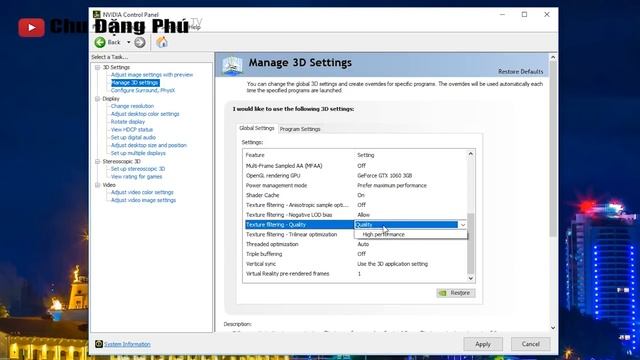Select Manage 3D settings in tree

click(135, 82)
